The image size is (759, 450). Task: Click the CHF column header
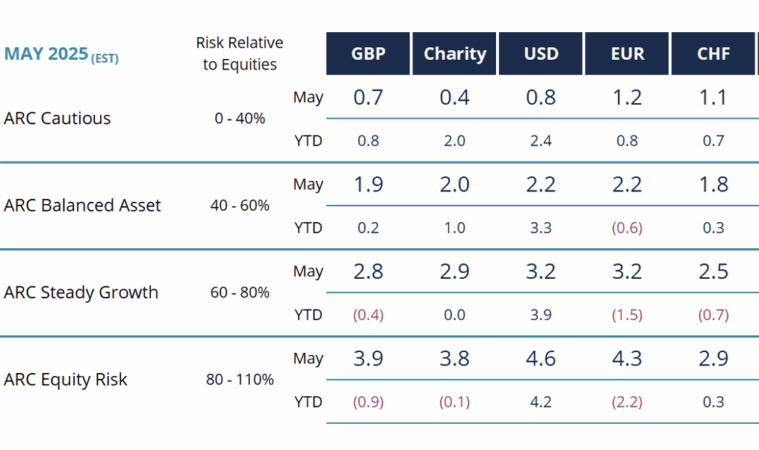point(713,54)
